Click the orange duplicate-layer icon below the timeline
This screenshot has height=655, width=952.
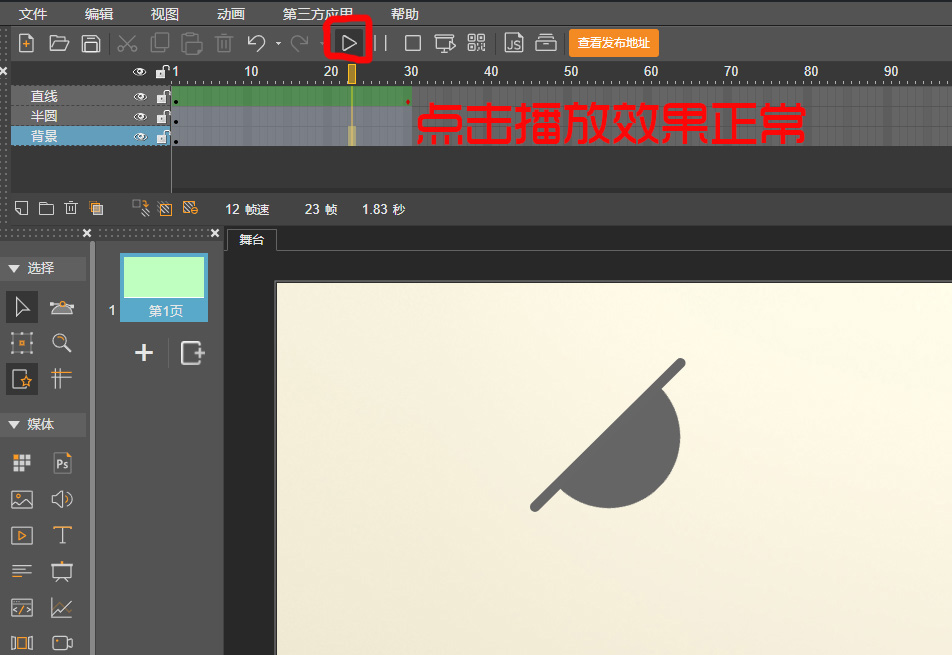tap(96, 208)
